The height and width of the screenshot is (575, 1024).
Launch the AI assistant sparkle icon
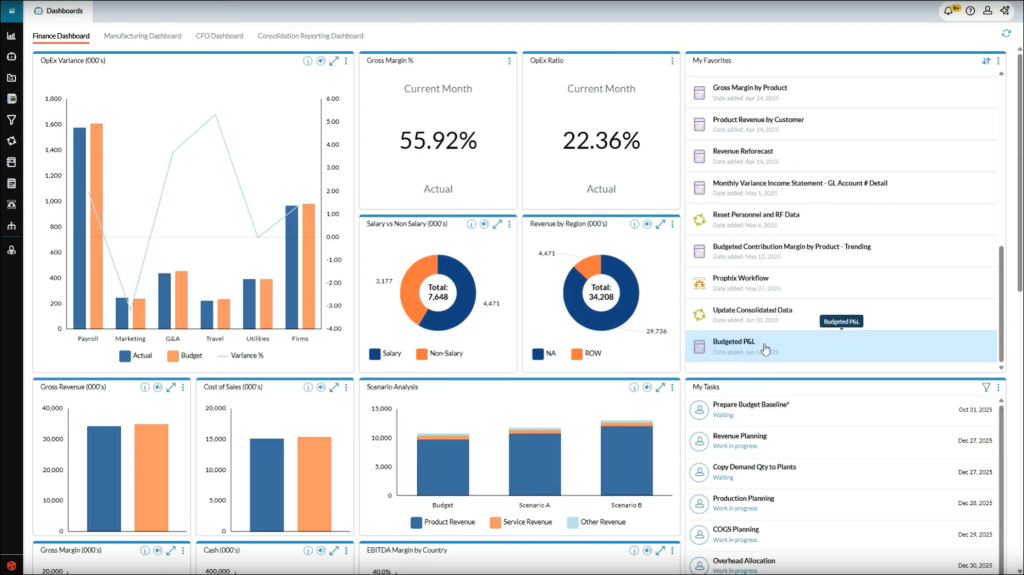coord(1007,11)
